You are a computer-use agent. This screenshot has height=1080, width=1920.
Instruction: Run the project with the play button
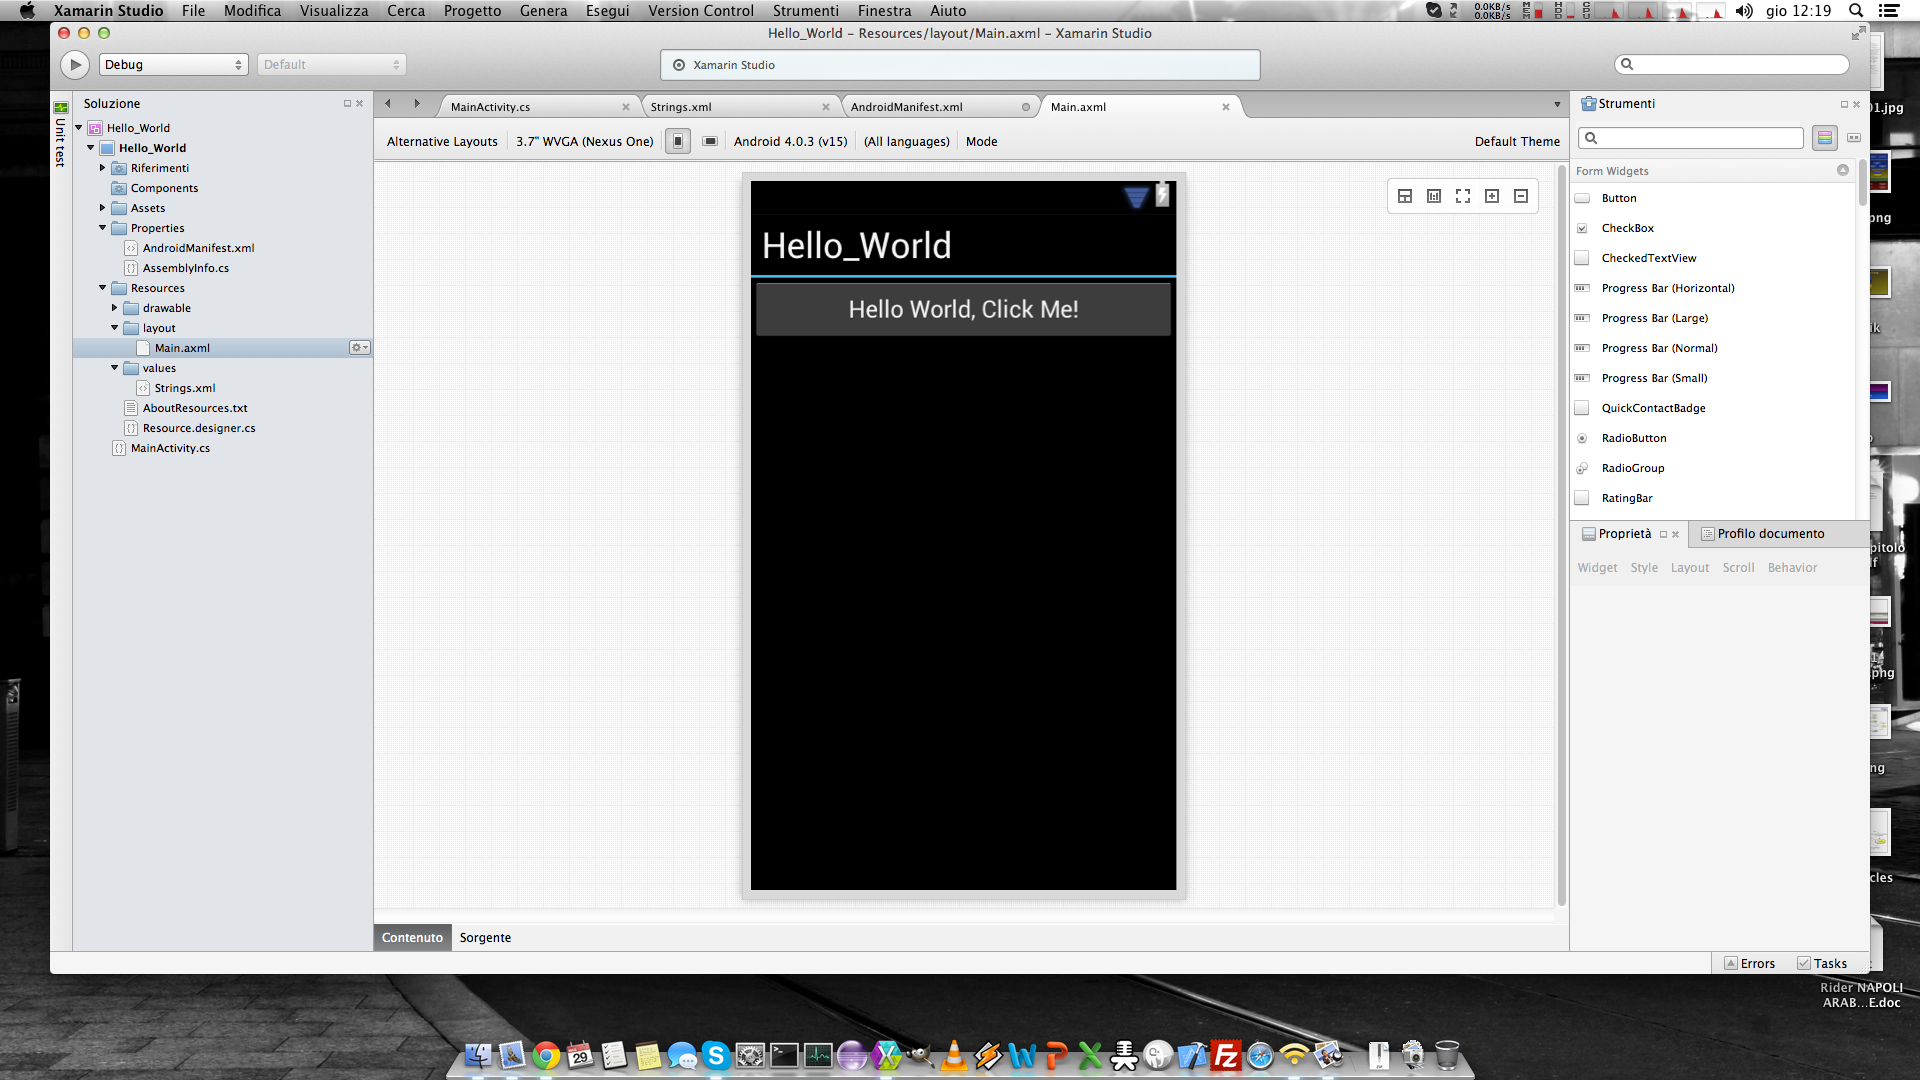click(x=75, y=65)
